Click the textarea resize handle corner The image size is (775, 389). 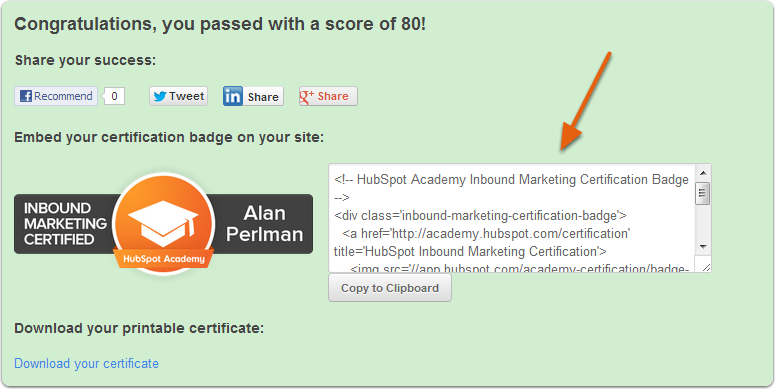(705, 267)
